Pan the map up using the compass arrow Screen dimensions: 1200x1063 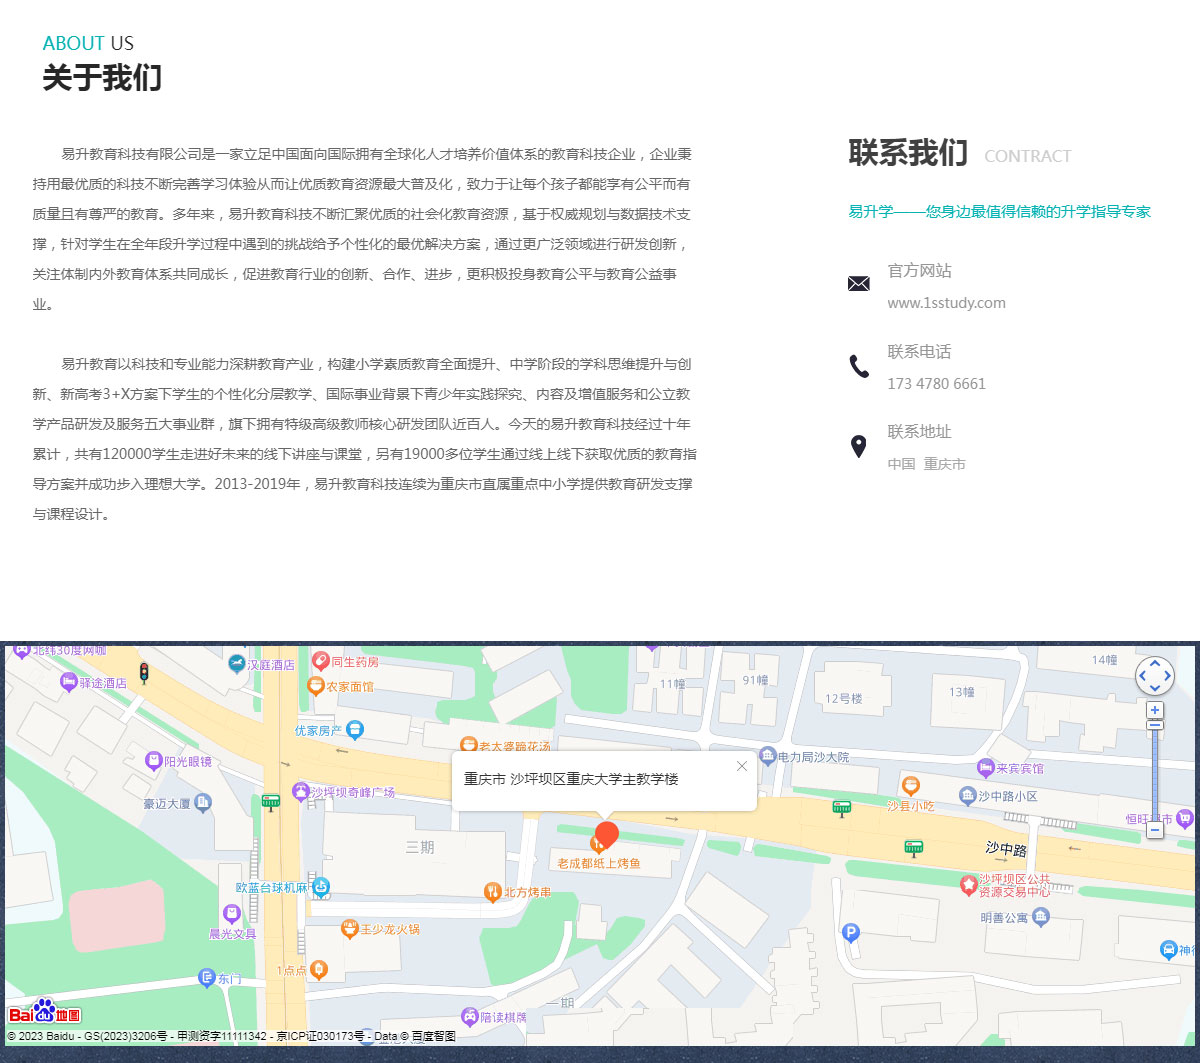1155,663
